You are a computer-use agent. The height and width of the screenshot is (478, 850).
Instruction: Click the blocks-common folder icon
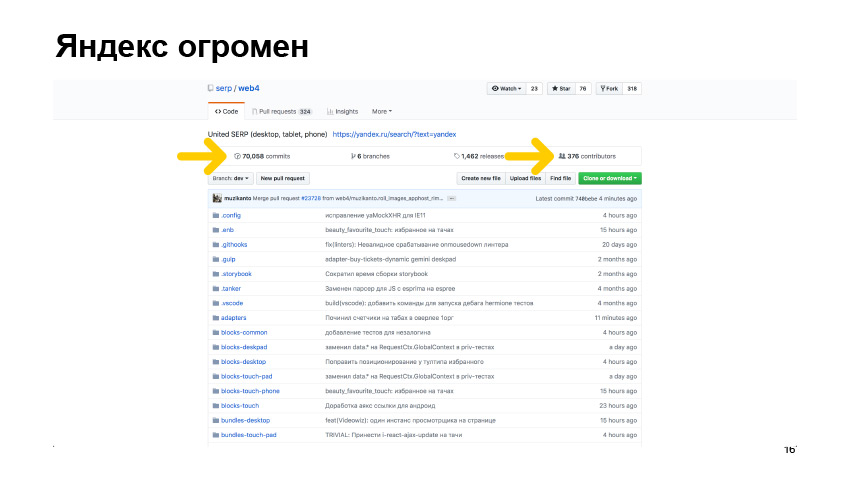coord(216,332)
